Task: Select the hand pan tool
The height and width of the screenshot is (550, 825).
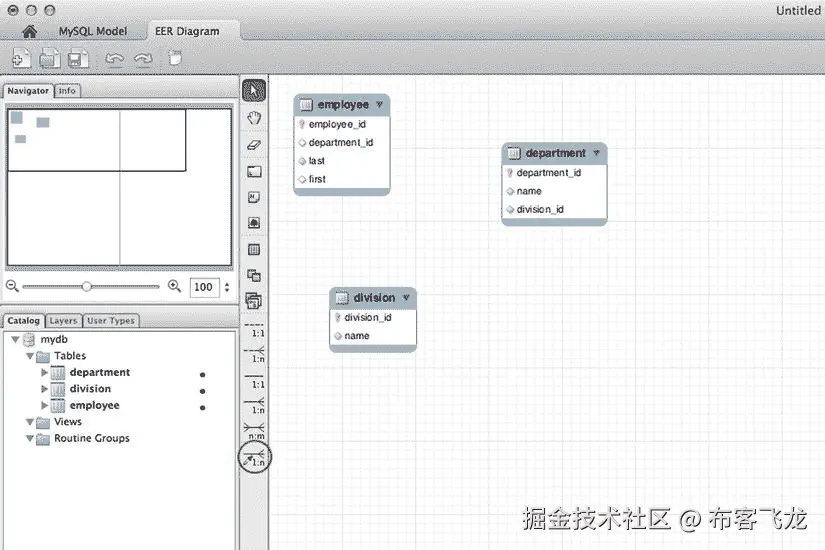Action: point(254,117)
